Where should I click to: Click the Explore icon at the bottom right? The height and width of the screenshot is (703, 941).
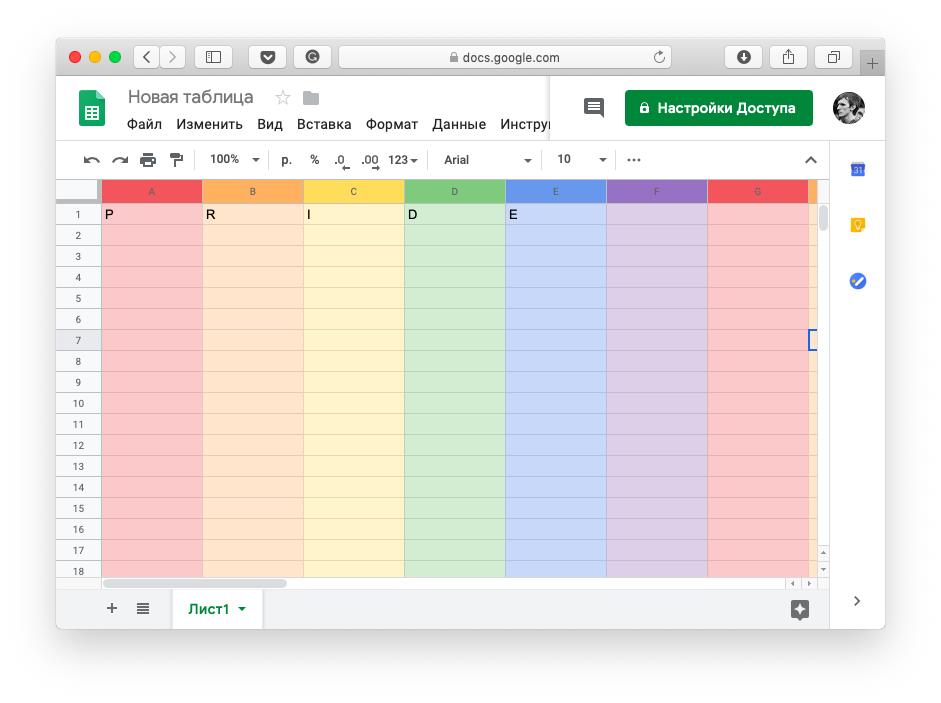tap(799, 610)
